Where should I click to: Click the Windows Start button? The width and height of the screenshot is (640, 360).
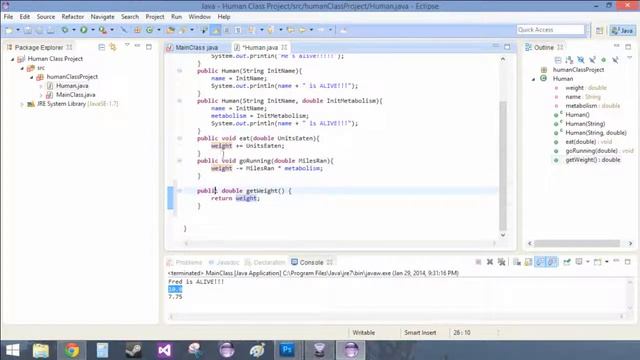(12, 350)
